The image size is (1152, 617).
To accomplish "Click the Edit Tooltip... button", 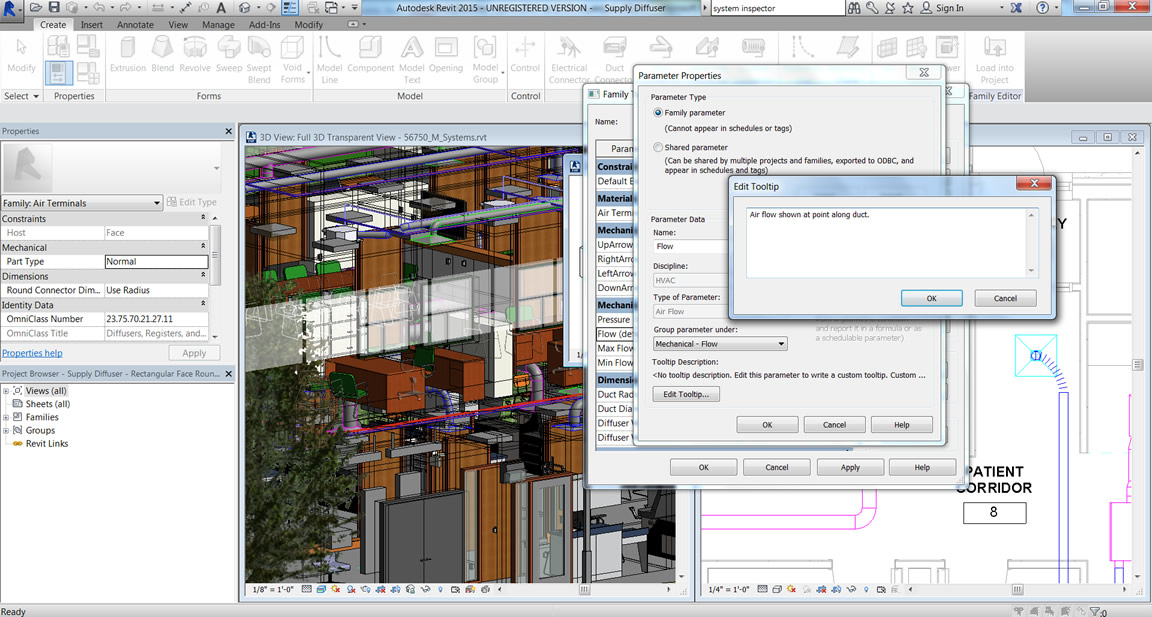I will point(685,395).
